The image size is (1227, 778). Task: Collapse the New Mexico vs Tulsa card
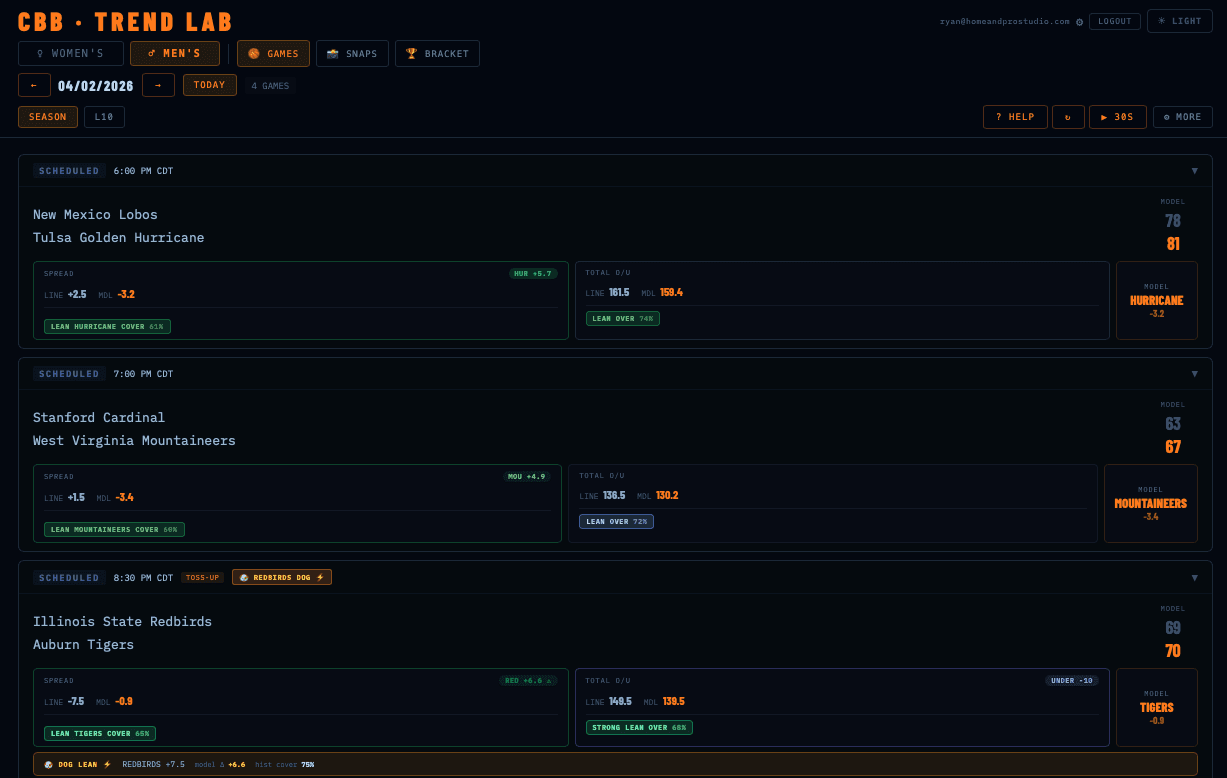tap(1194, 171)
